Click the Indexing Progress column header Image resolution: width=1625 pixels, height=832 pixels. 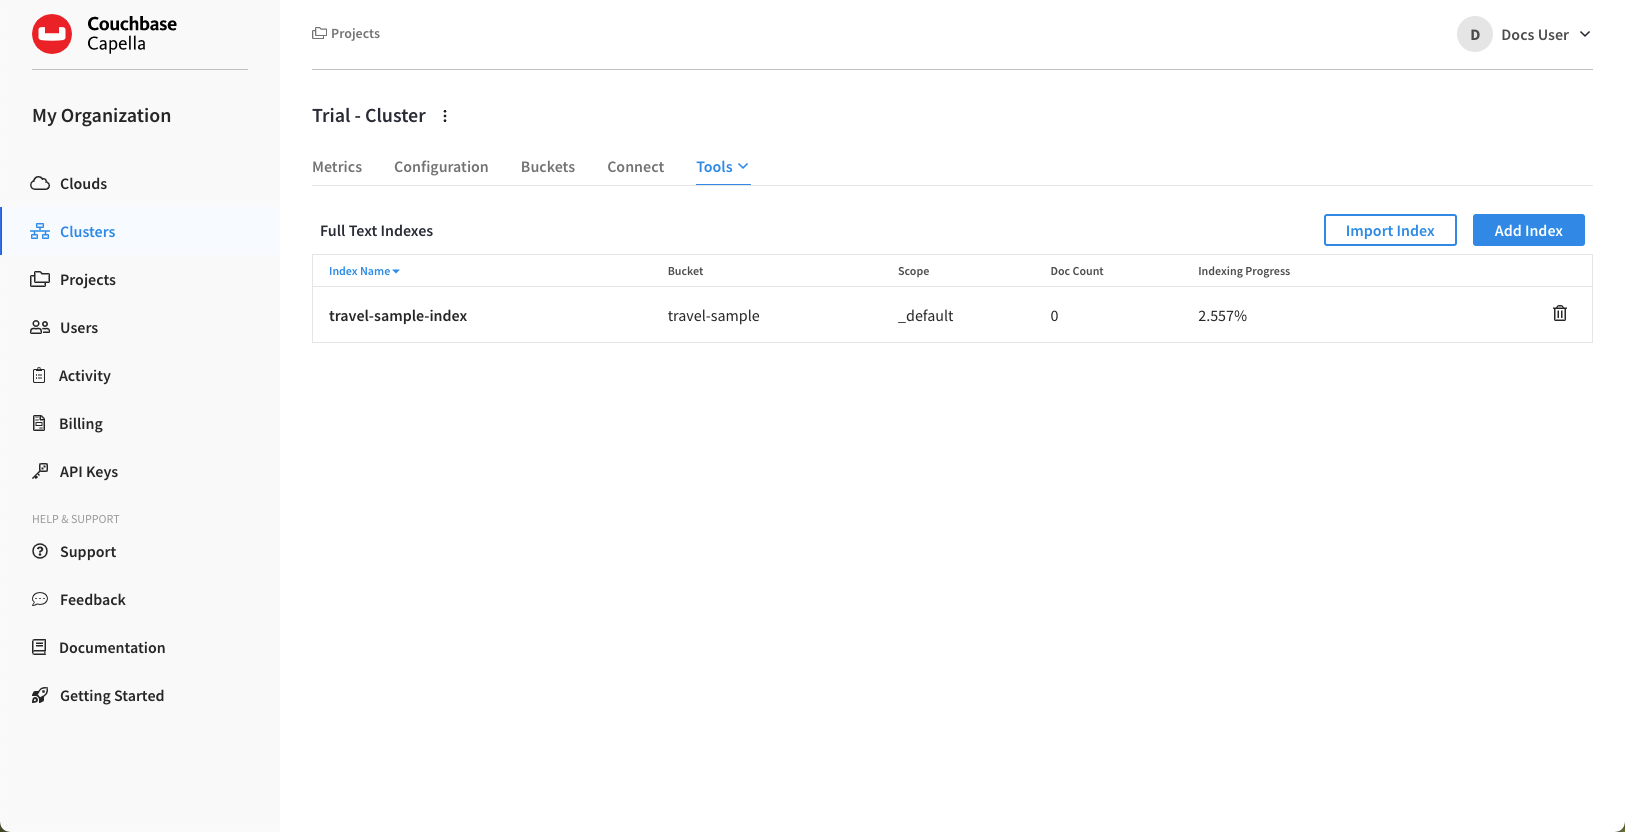[x=1244, y=271]
